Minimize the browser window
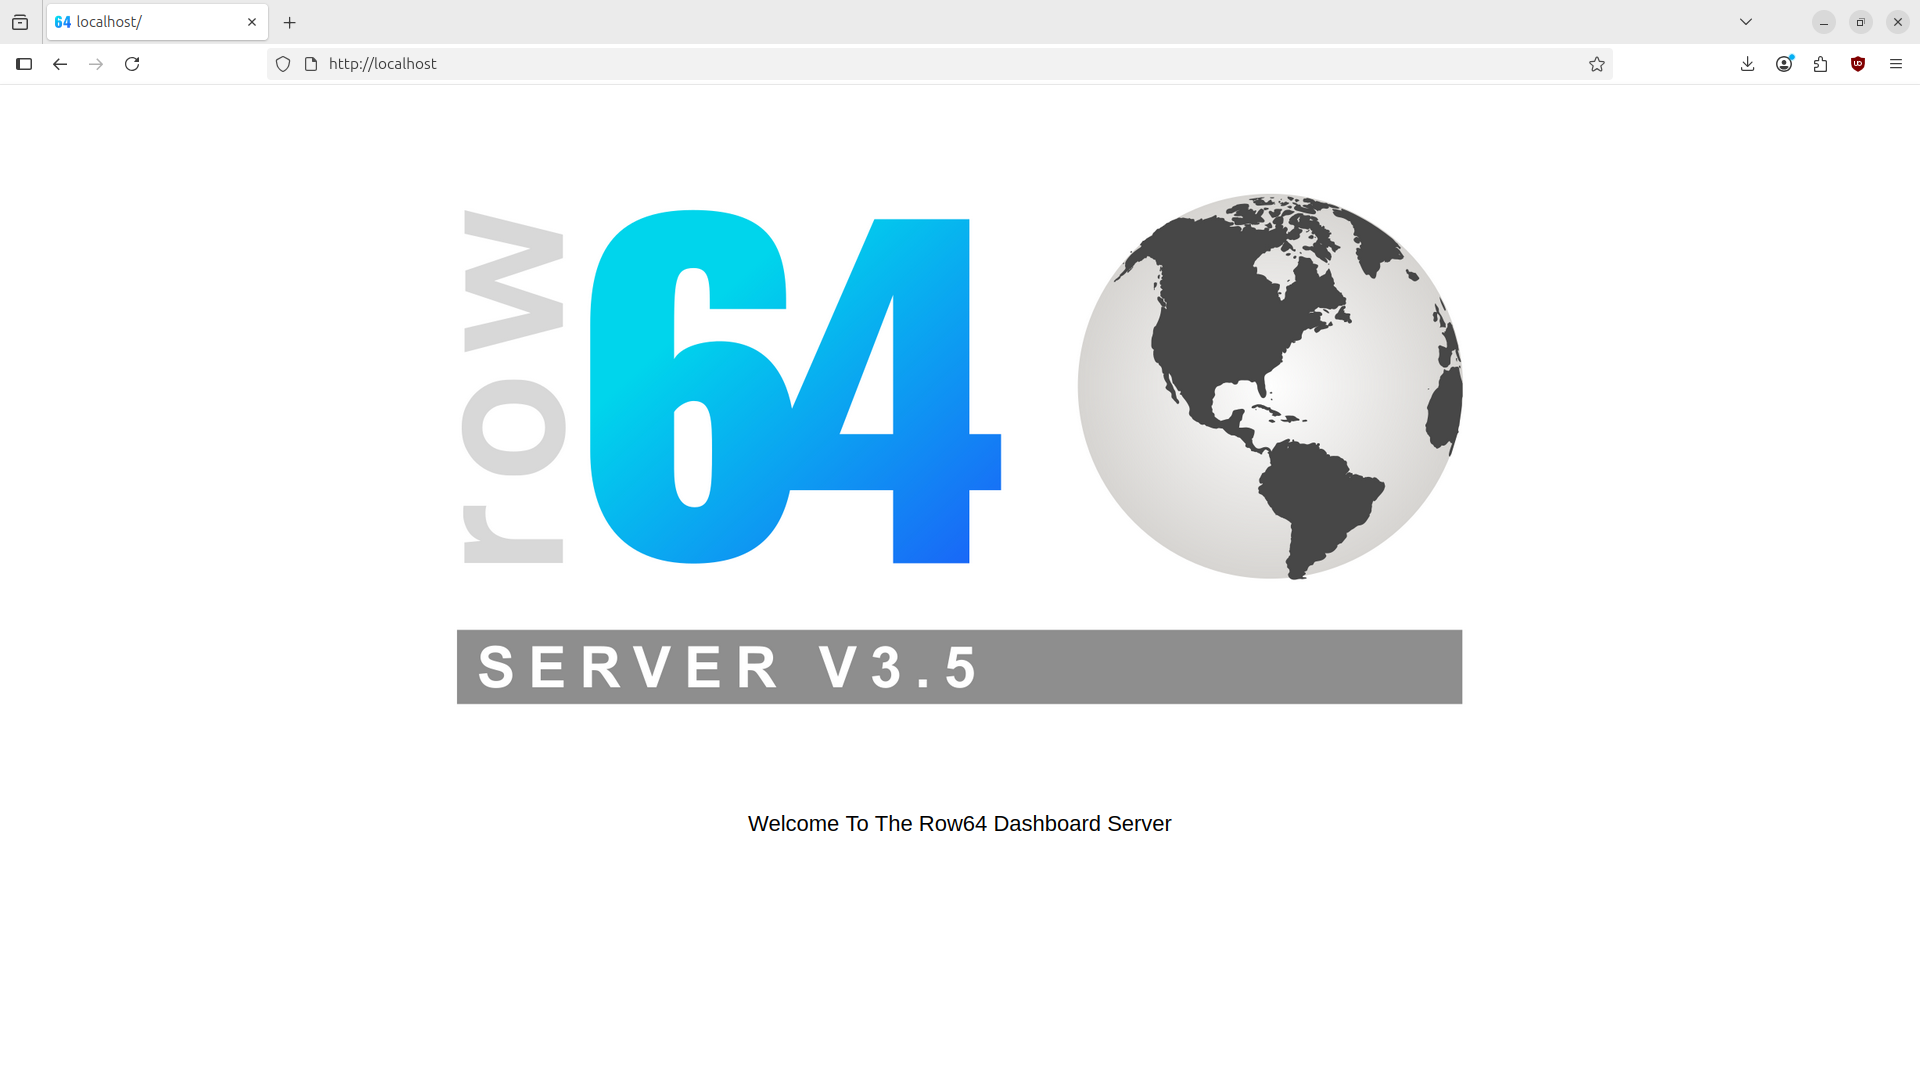1920x1071 pixels. click(1824, 22)
